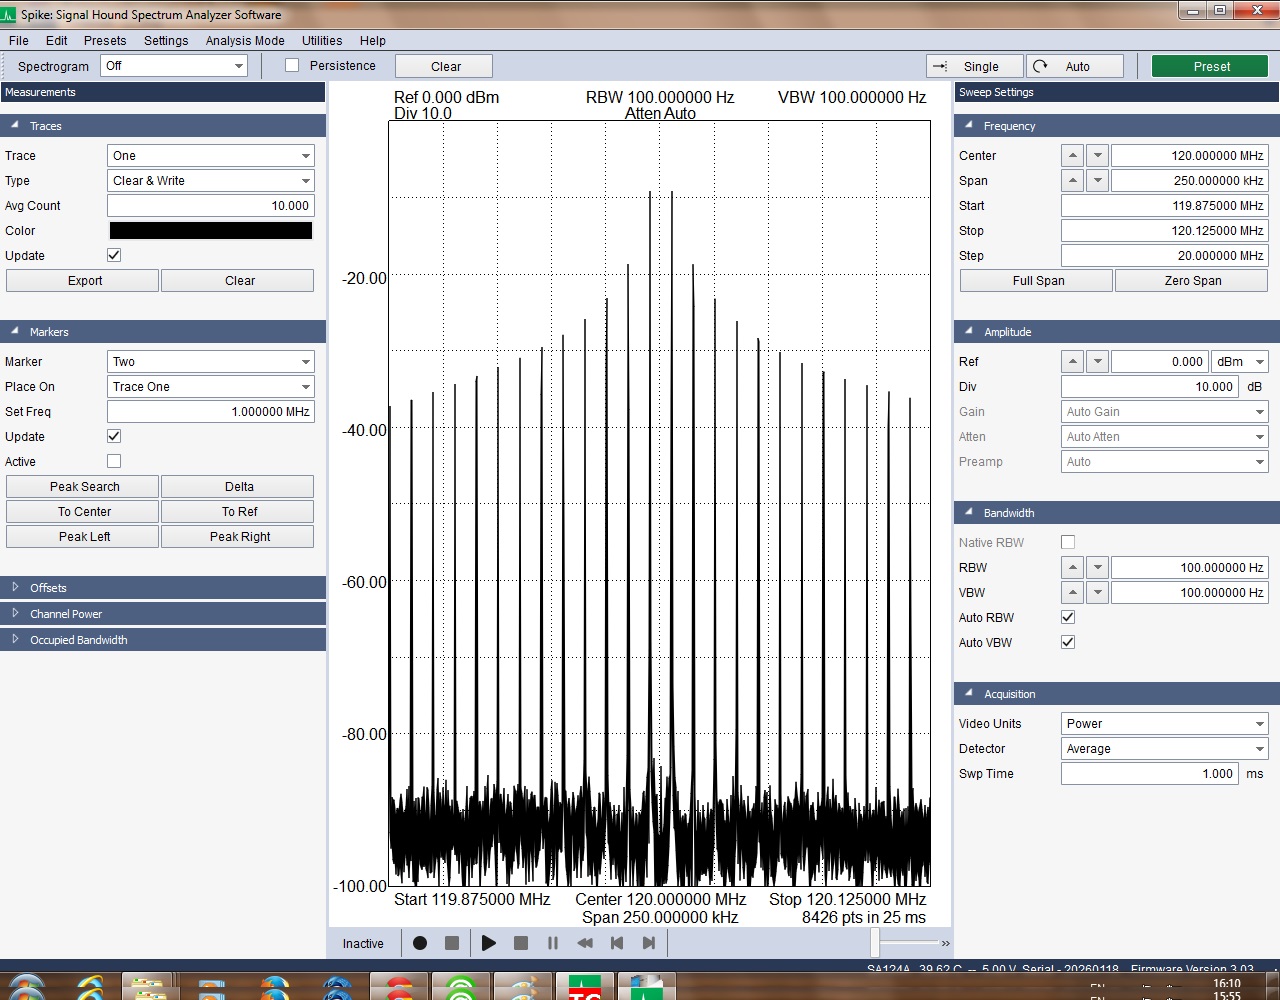The image size is (1280, 1000).
Task: Decrease Center frequency with down arrow
Action: point(1097,156)
